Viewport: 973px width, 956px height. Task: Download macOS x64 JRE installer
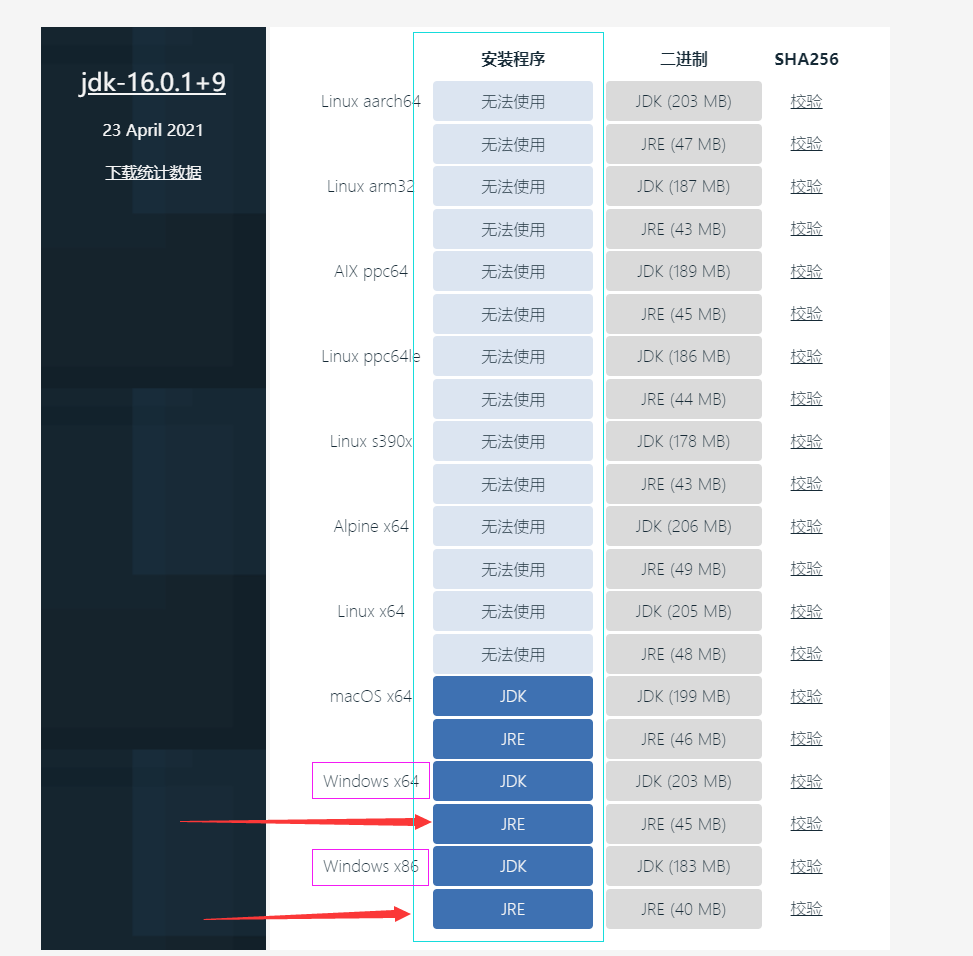click(513, 739)
